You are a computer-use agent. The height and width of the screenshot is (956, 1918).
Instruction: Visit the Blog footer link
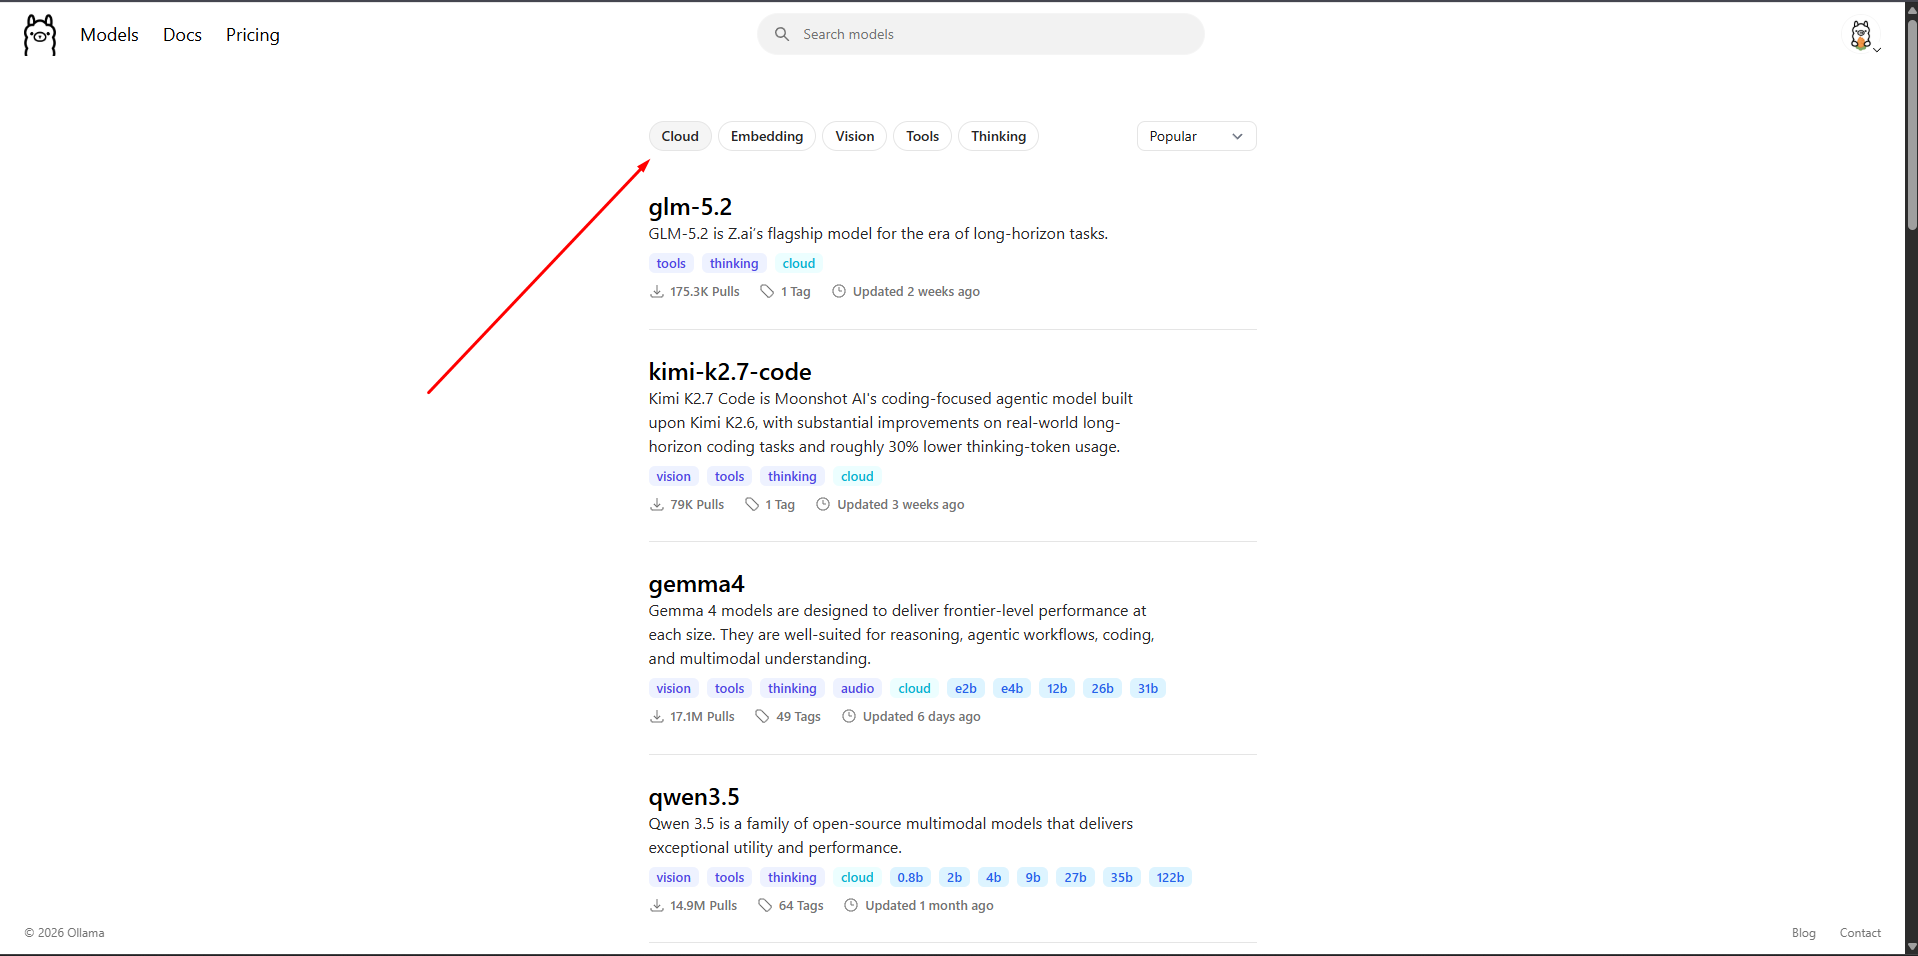(1804, 933)
